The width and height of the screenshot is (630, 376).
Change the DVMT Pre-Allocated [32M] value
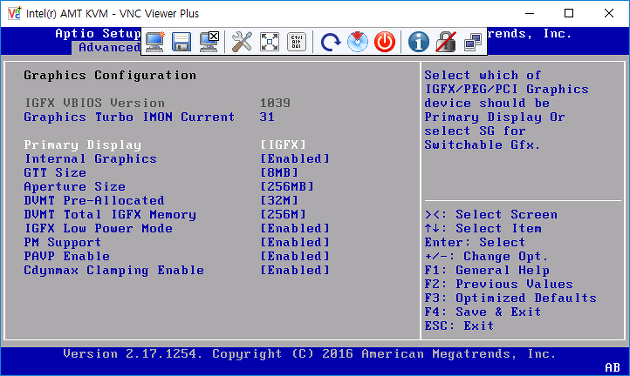coord(280,200)
